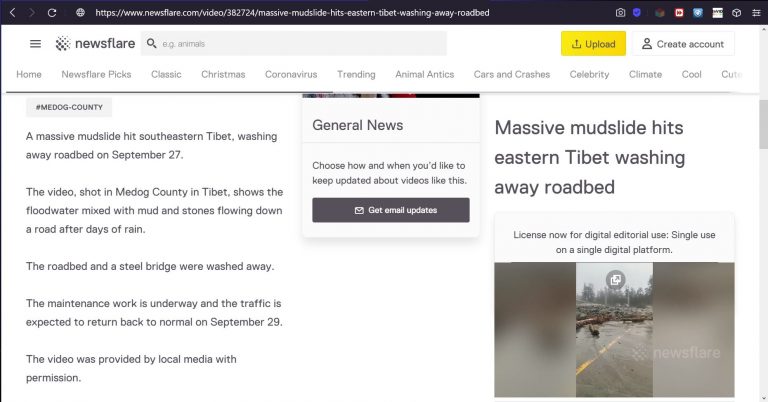The image size is (768, 402).
Task: Click the Upload button
Action: click(x=593, y=44)
